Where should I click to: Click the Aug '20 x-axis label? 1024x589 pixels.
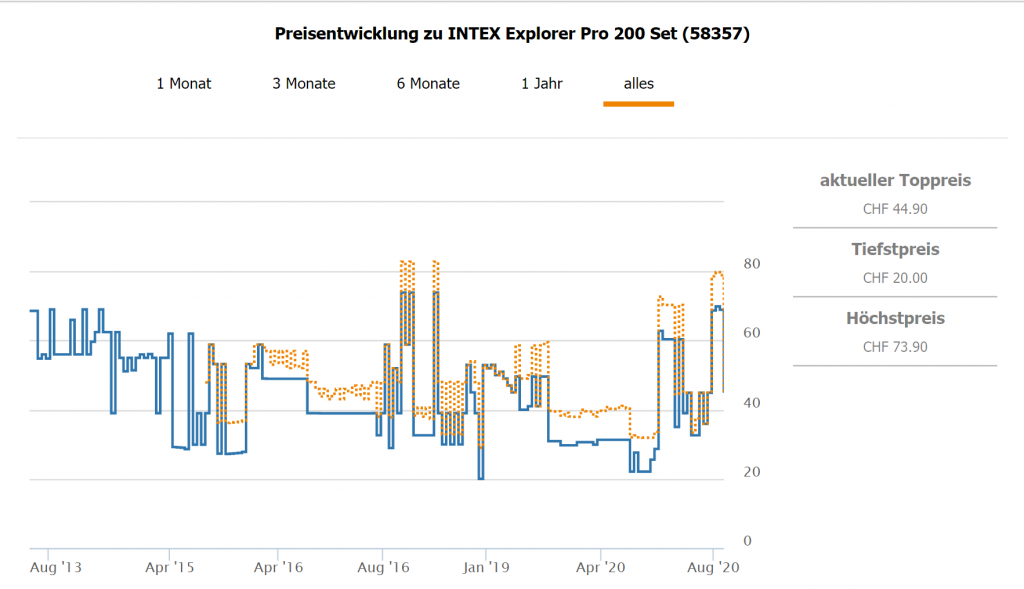click(712, 567)
